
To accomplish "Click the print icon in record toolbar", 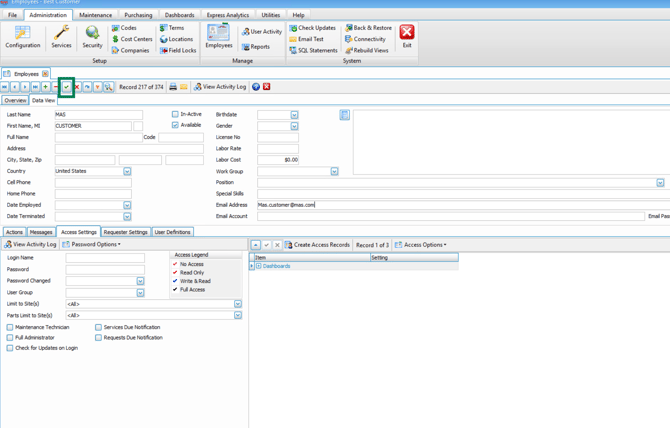I will pyautogui.click(x=173, y=87).
